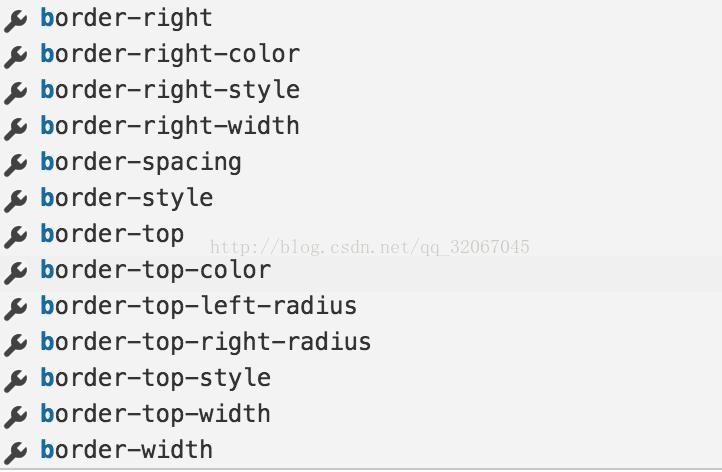The height and width of the screenshot is (472, 722).
Task: Click the wrench icon beside border-right
Action: click(16, 21)
